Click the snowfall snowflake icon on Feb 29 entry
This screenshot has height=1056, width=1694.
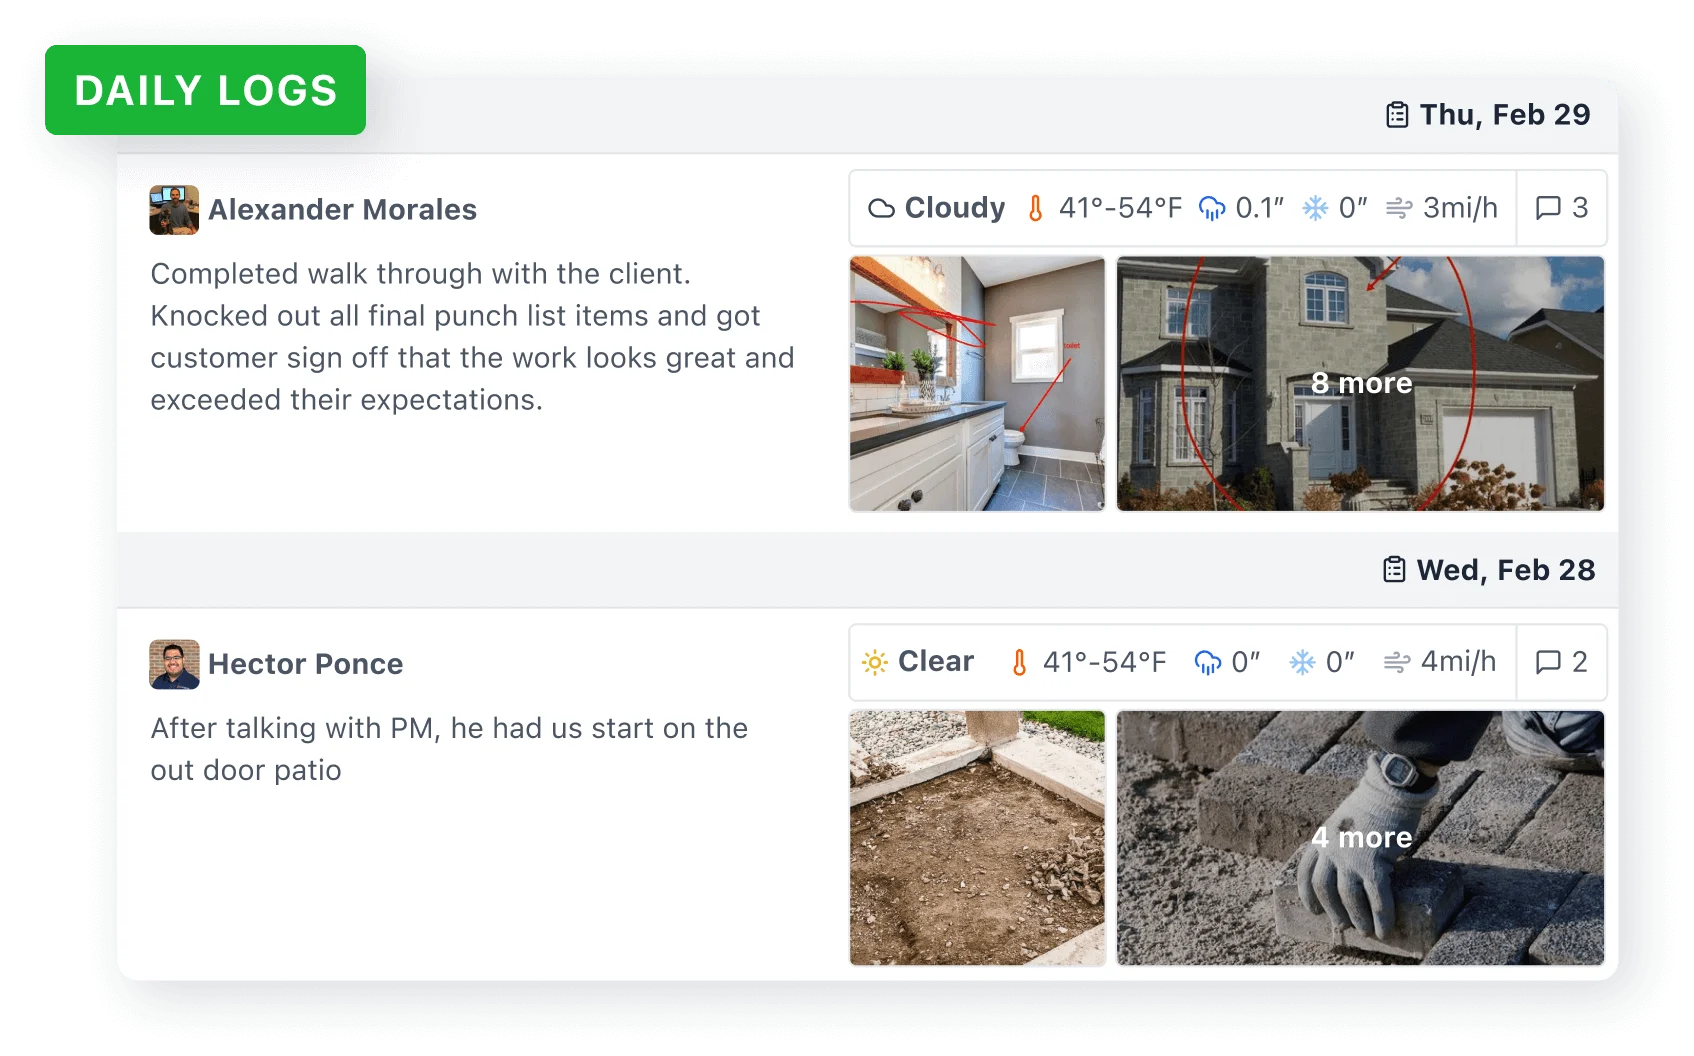1312,208
